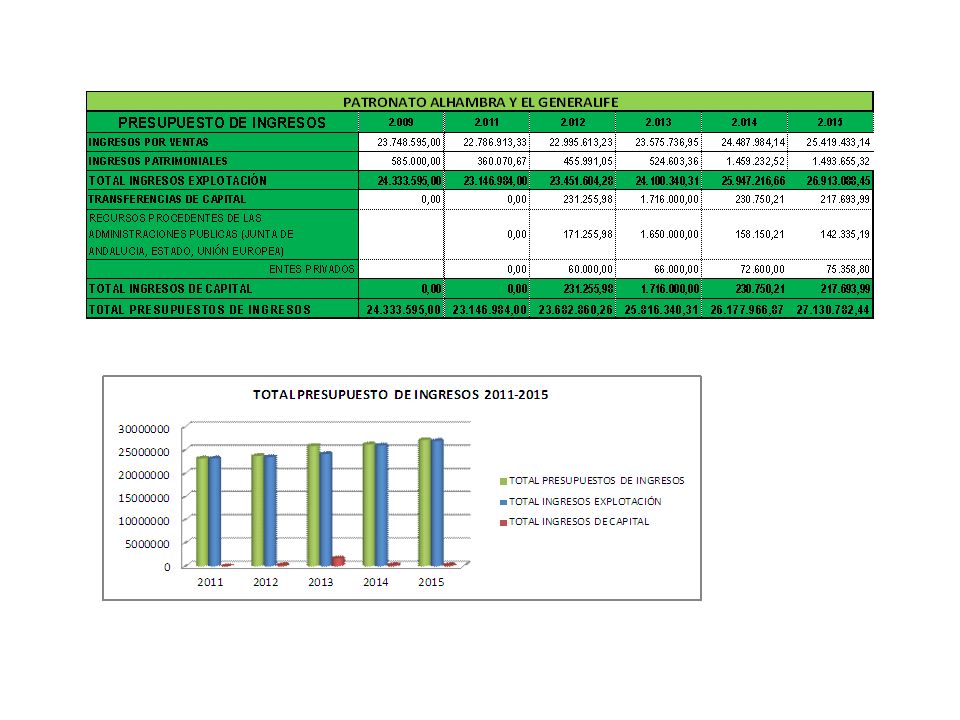
Task: Click the value 22.995.613,23
Action: point(580,142)
